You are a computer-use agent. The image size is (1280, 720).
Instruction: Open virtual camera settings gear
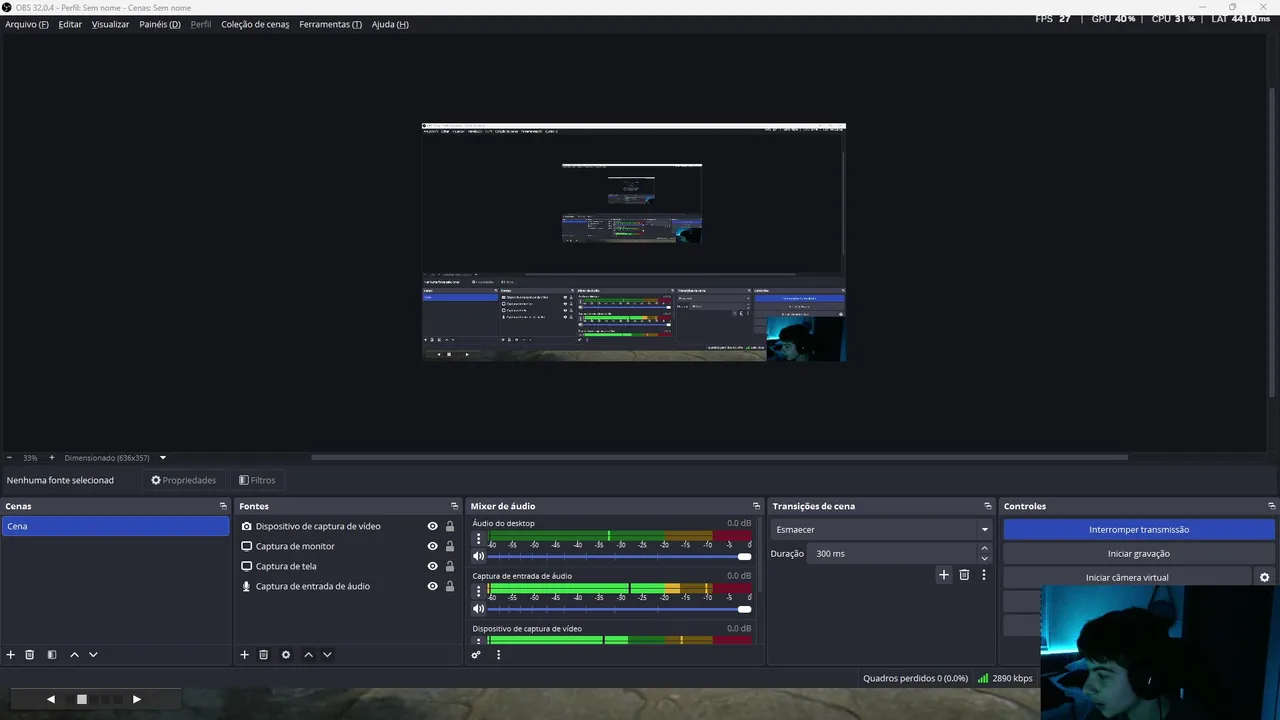[x=1264, y=578]
